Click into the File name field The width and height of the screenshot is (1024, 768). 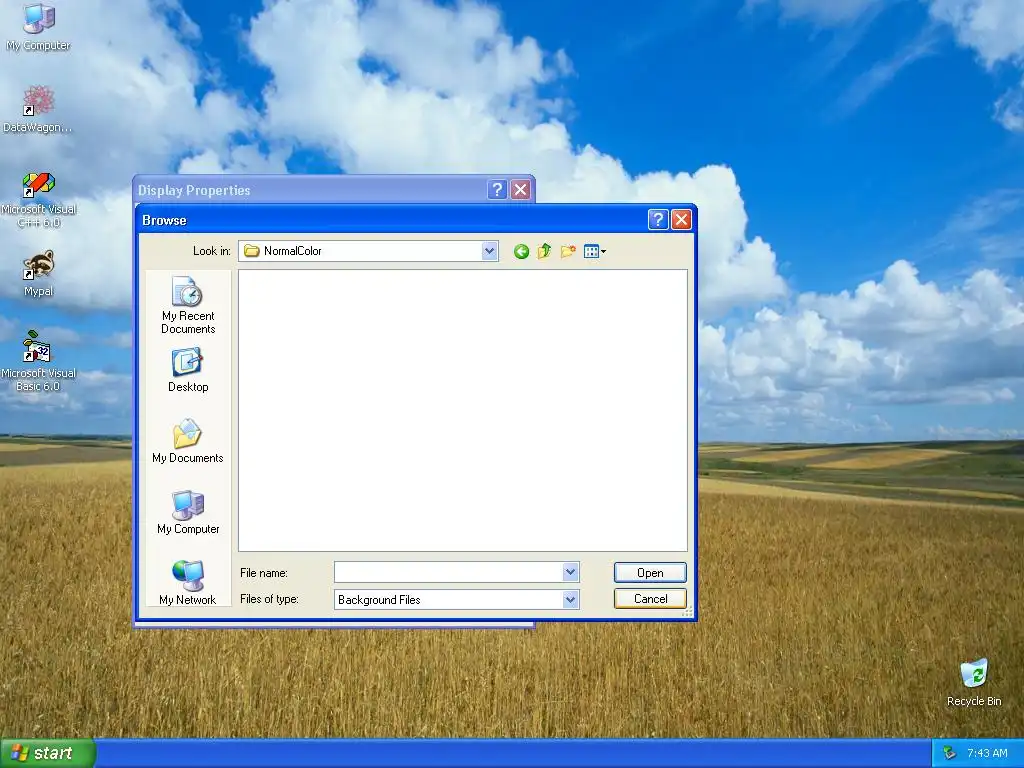pyautogui.click(x=449, y=572)
